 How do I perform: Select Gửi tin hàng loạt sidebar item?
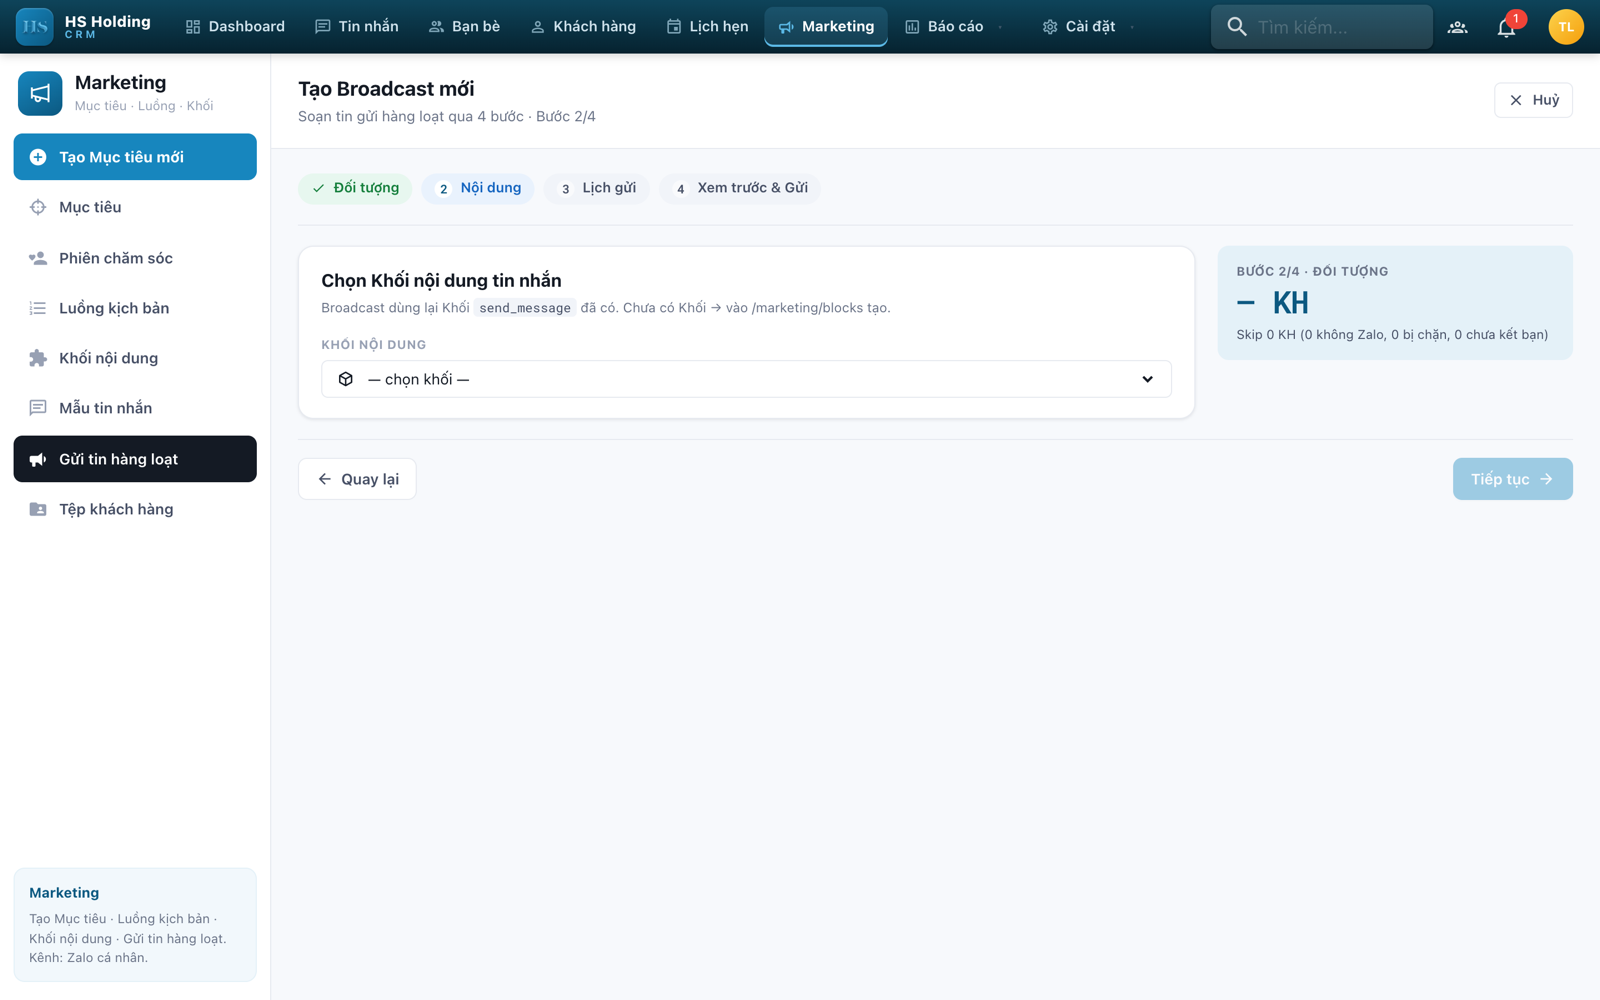pyautogui.click(x=135, y=459)
